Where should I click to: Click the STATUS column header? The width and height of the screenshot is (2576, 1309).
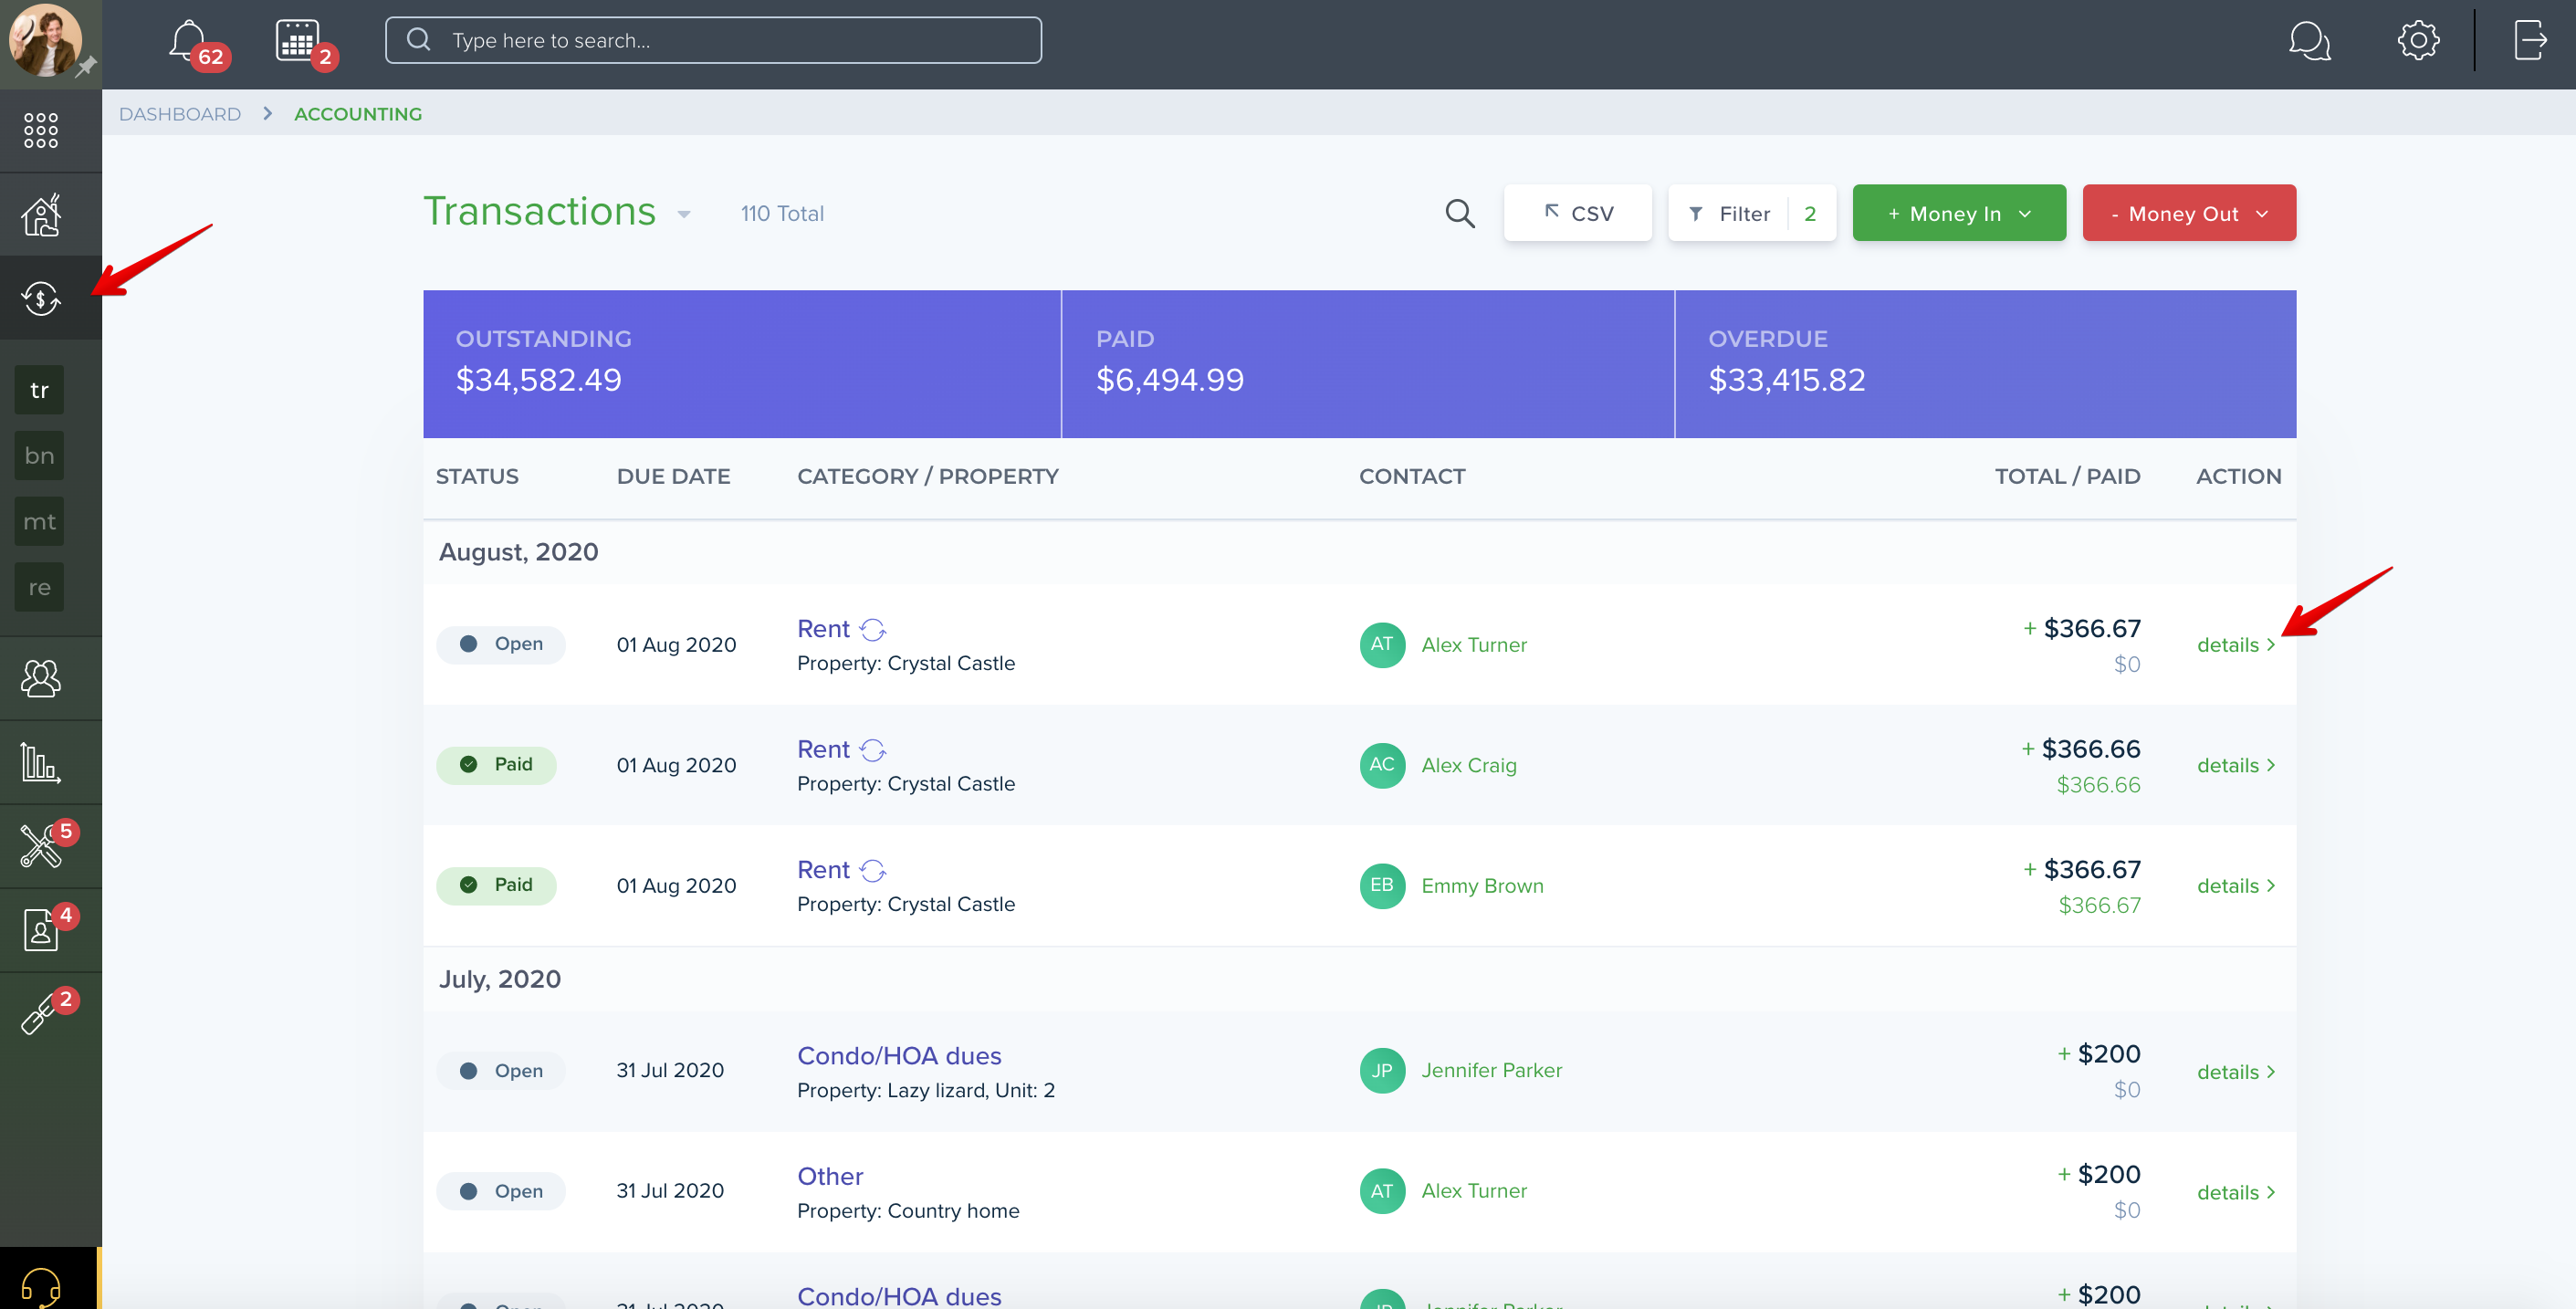pyautogui.click(x=477, y=477)
